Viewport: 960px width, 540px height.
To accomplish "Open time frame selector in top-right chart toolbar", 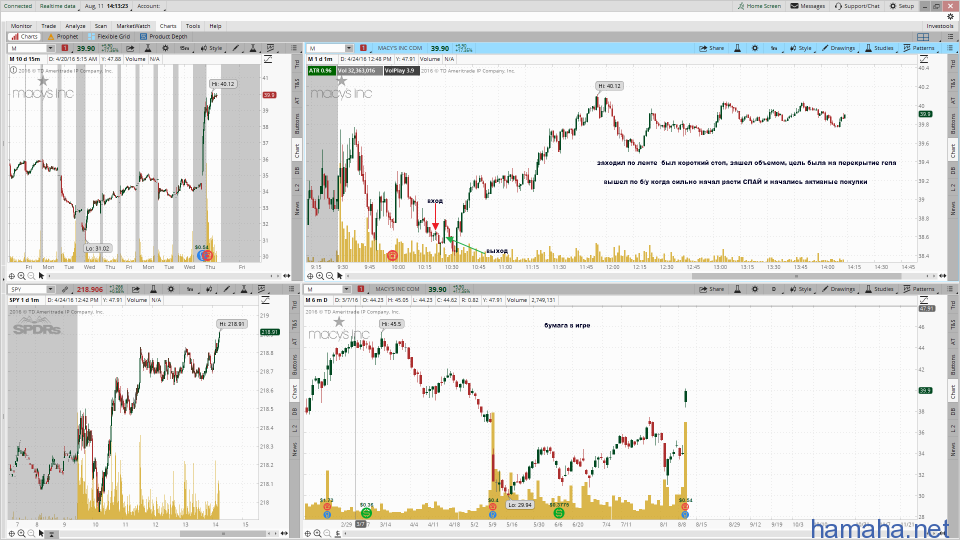I will point(774,48).
